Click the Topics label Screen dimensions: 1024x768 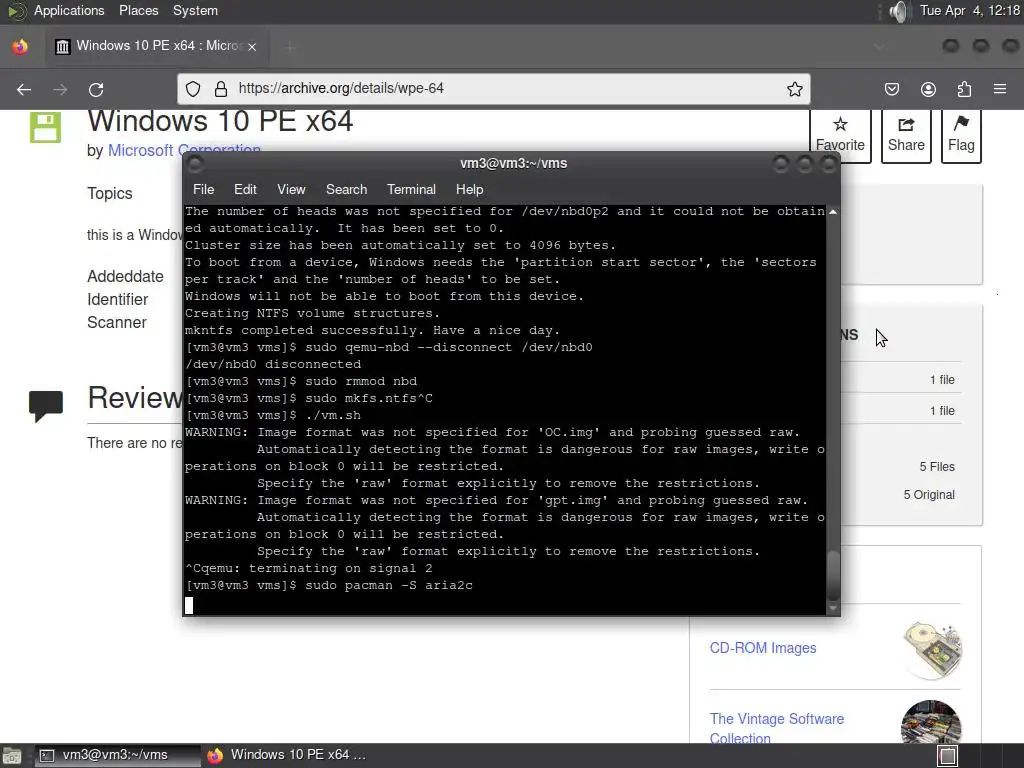110,193
